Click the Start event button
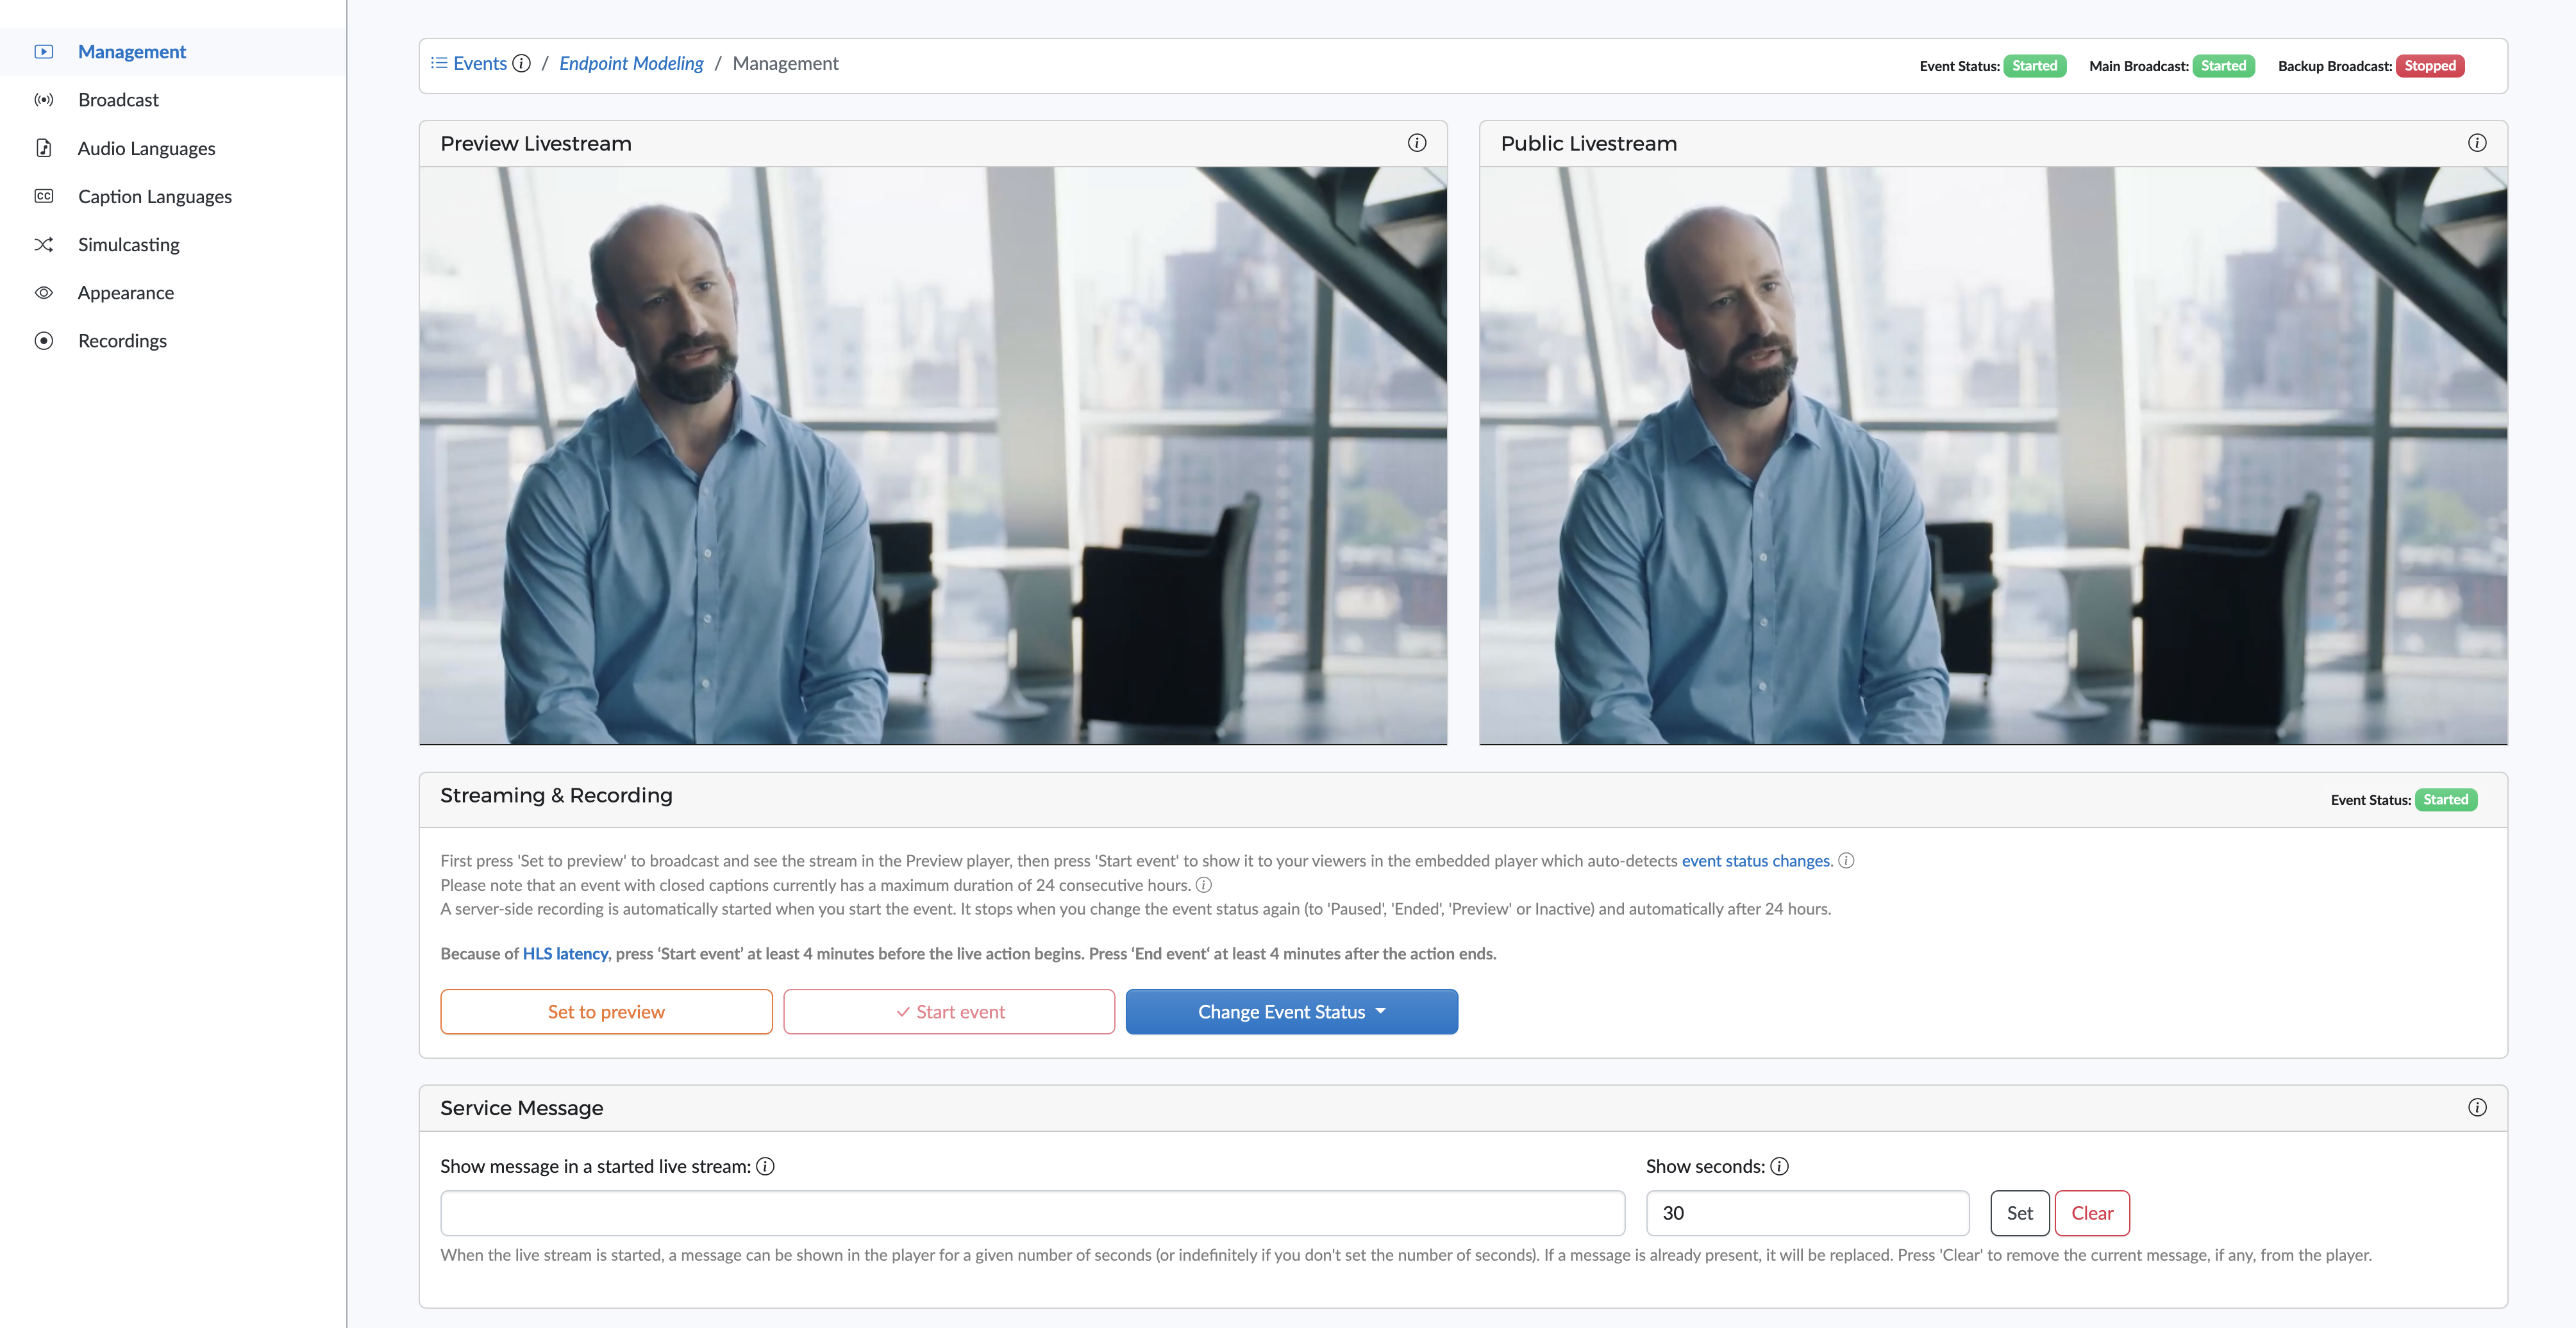The width and height of the screenshot is (2576, 1328). tap(949, 1011)
